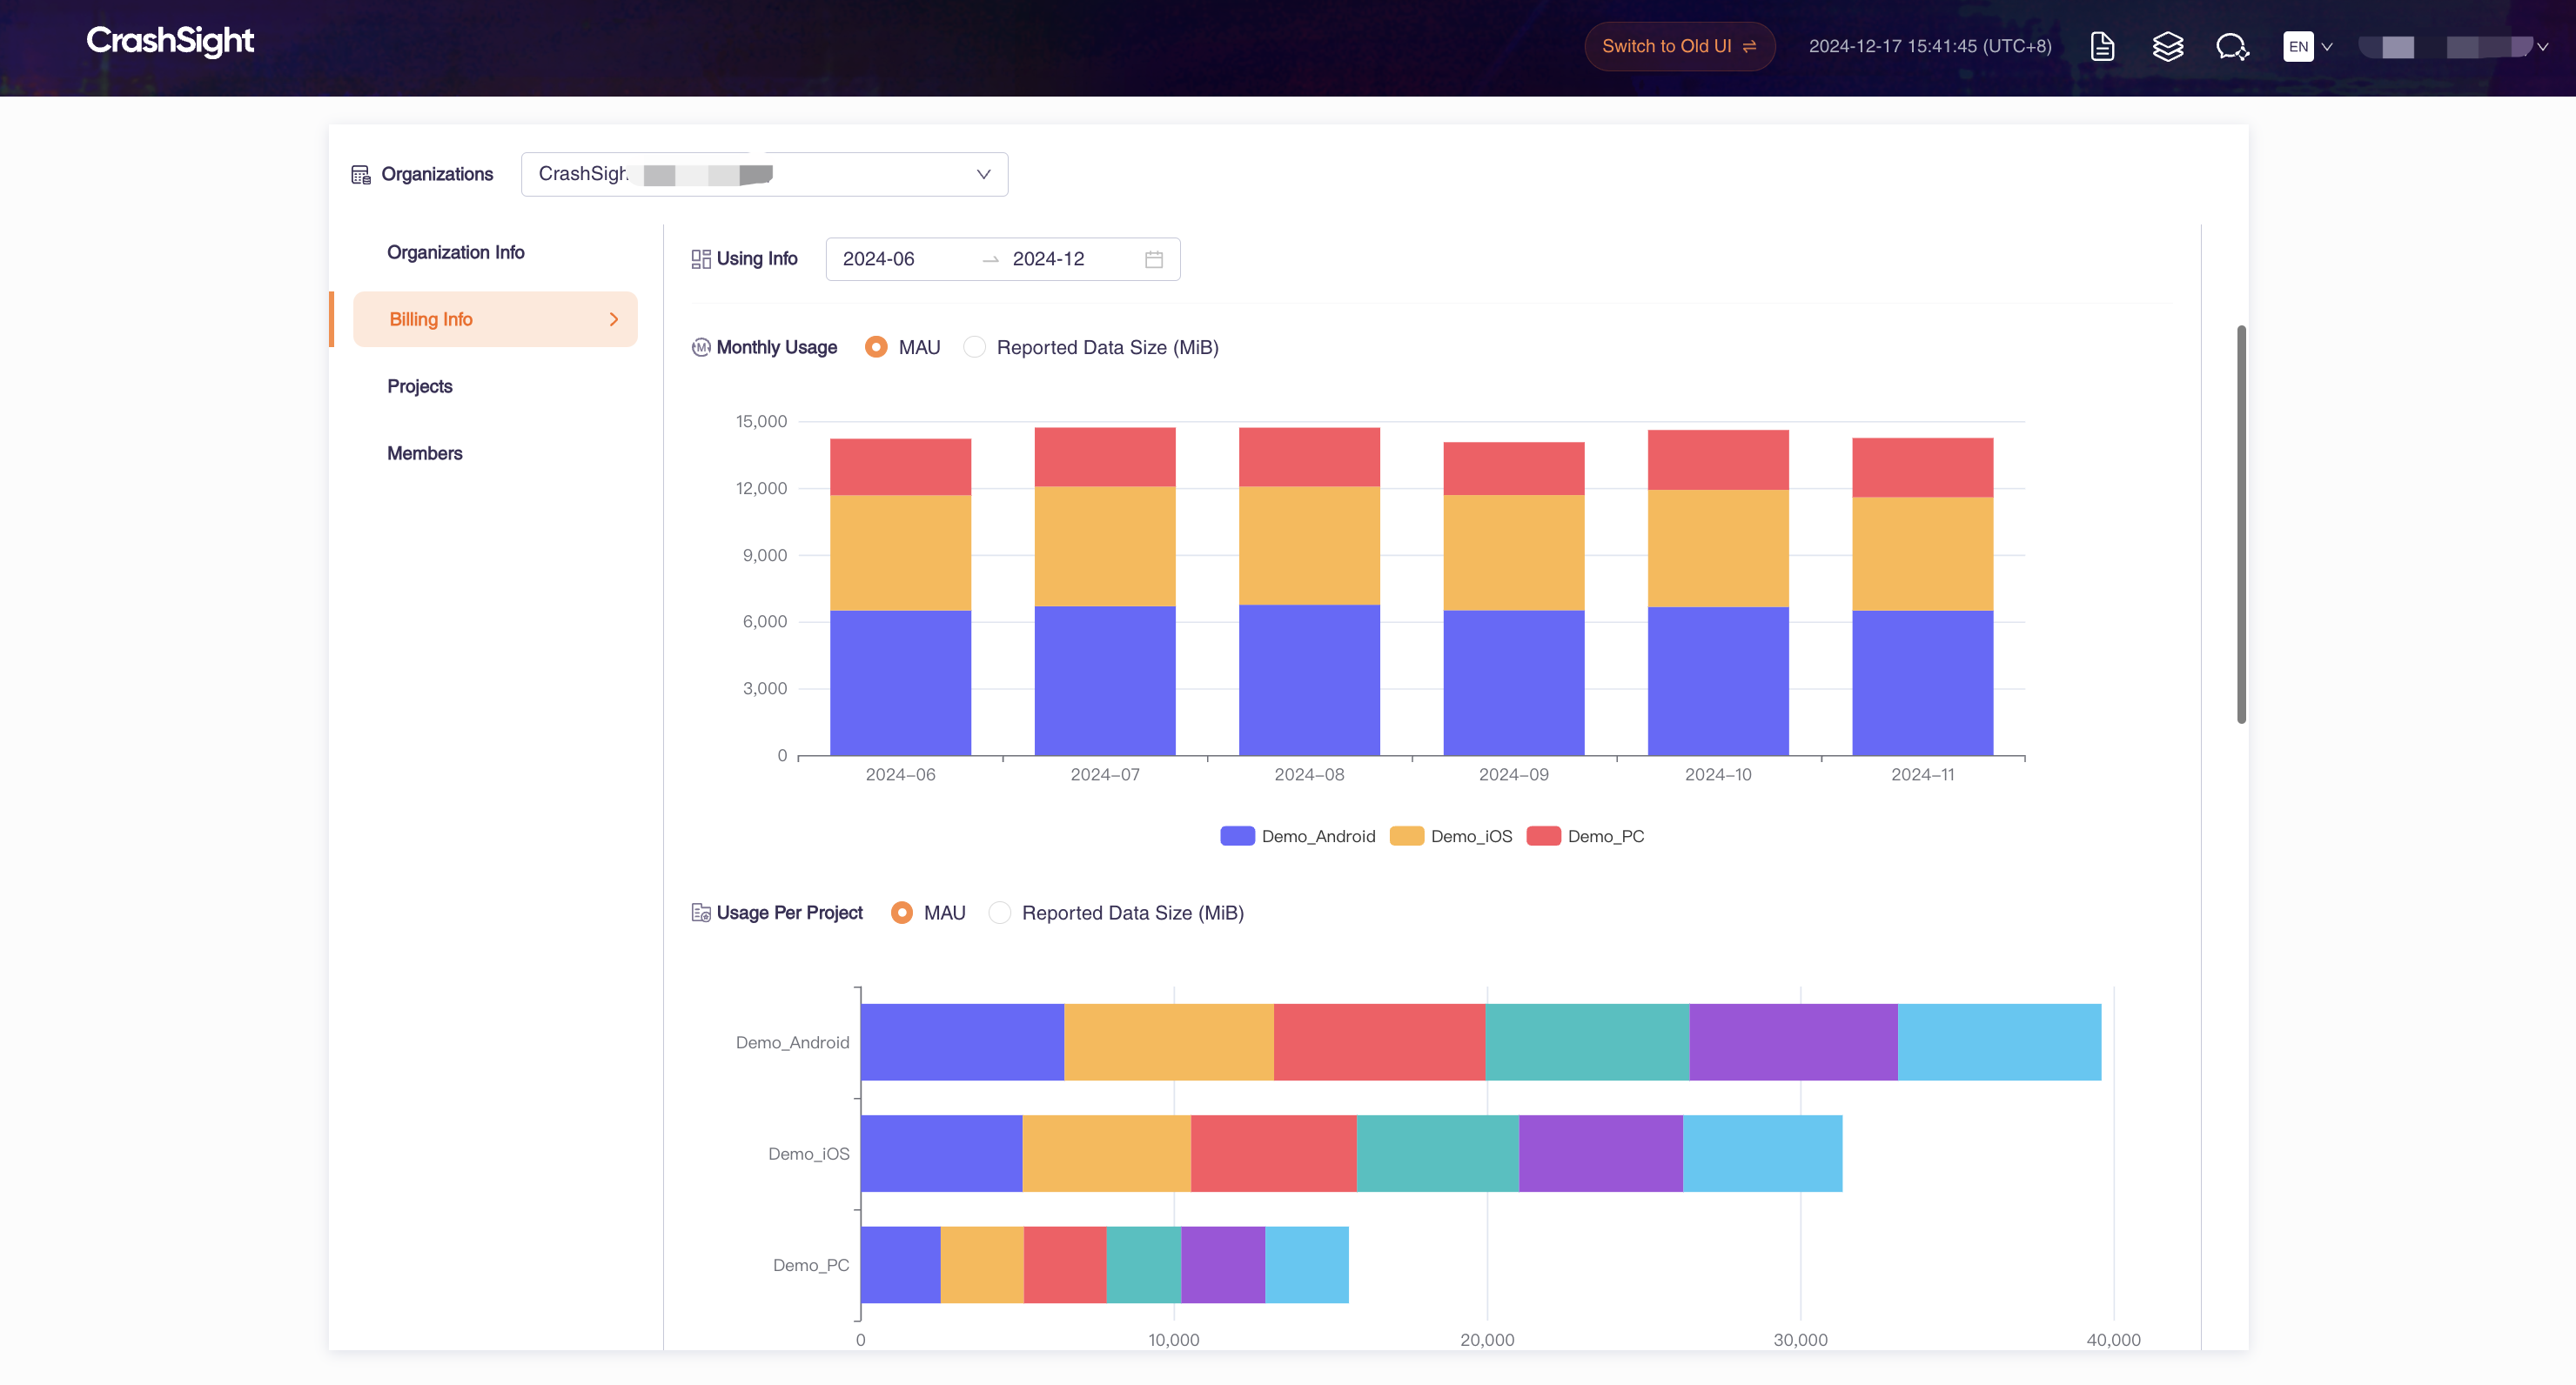2576x1385 pixels.
Task: Click the 2024-10 Demo_iOS bar segment
Action: [x=1718, y=548]
